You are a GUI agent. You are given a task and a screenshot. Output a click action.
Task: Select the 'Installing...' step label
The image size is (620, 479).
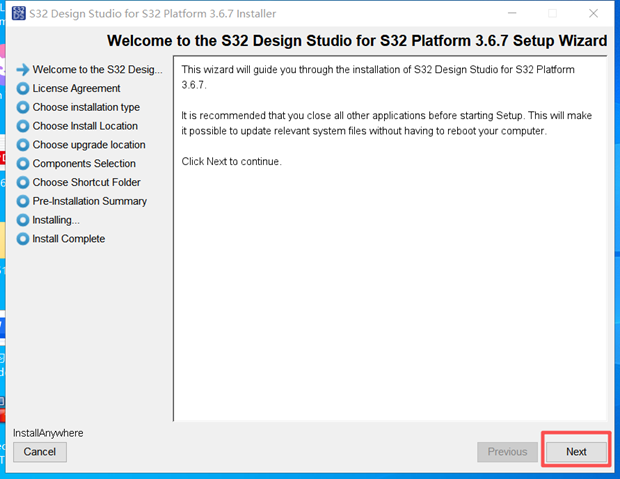point(56,220)
